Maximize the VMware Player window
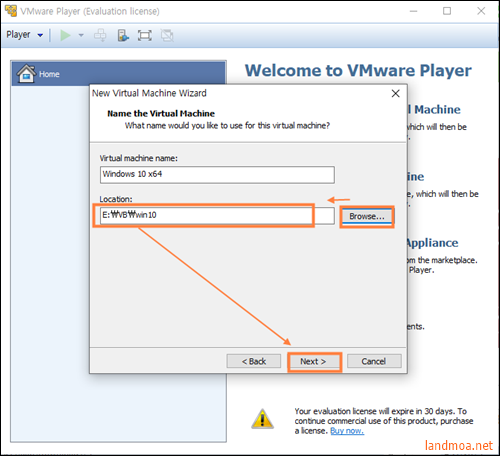Viewport: 500px width, 456px height. point(447,11)
